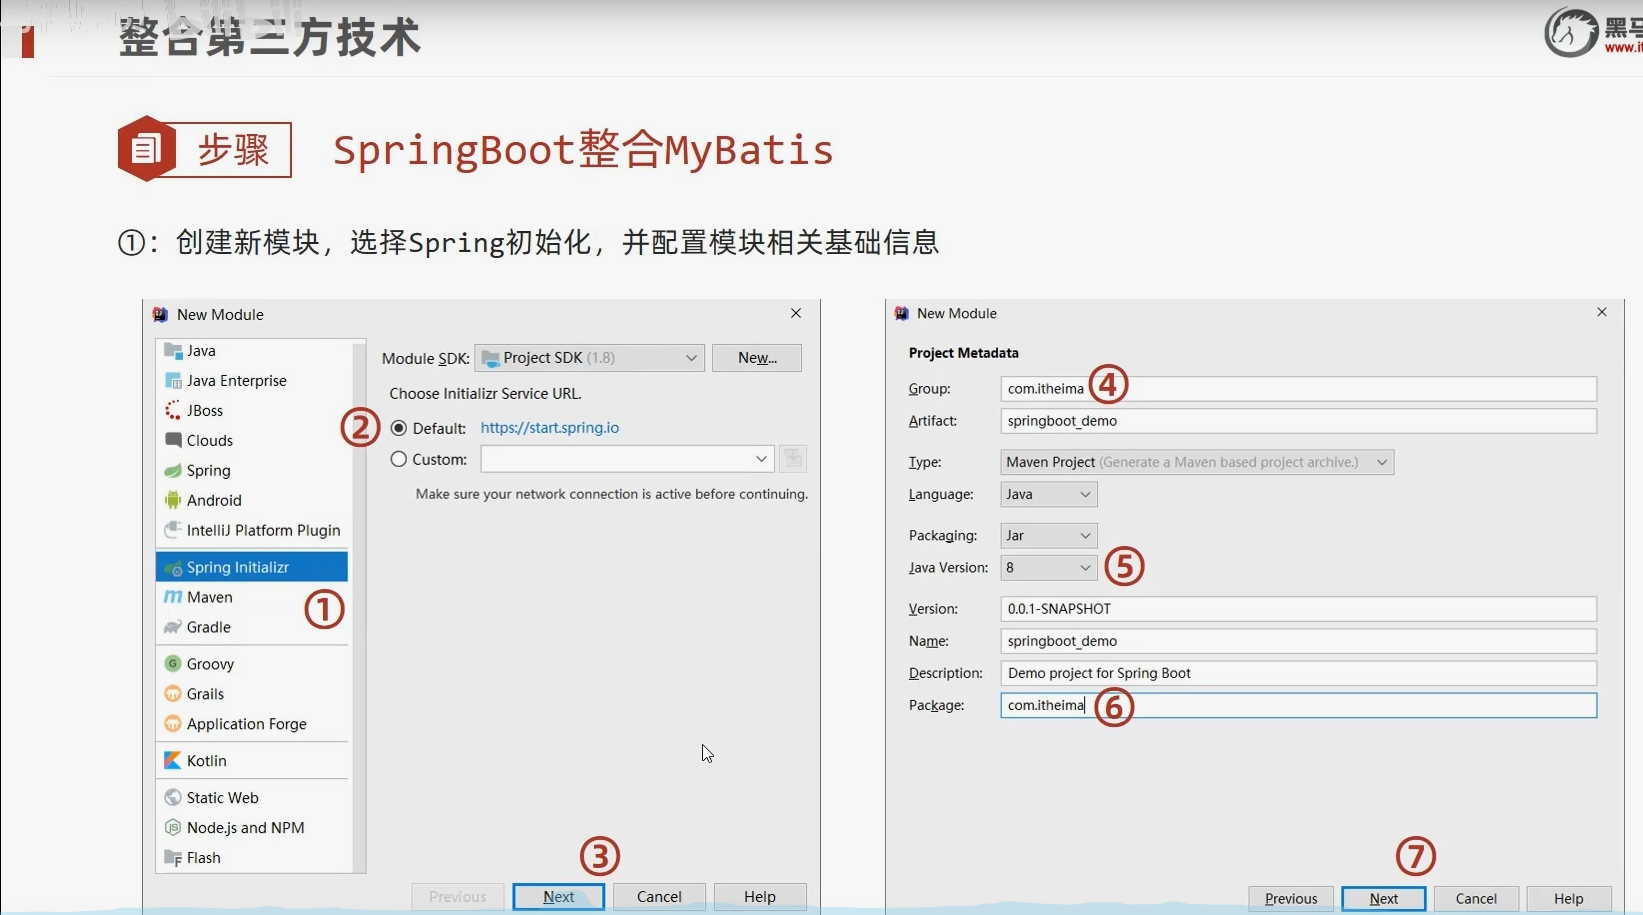Close the Project Metadata New Module dialog
The width and height of the screenshot is (1643, 915).
click(x=1602, y=312)
